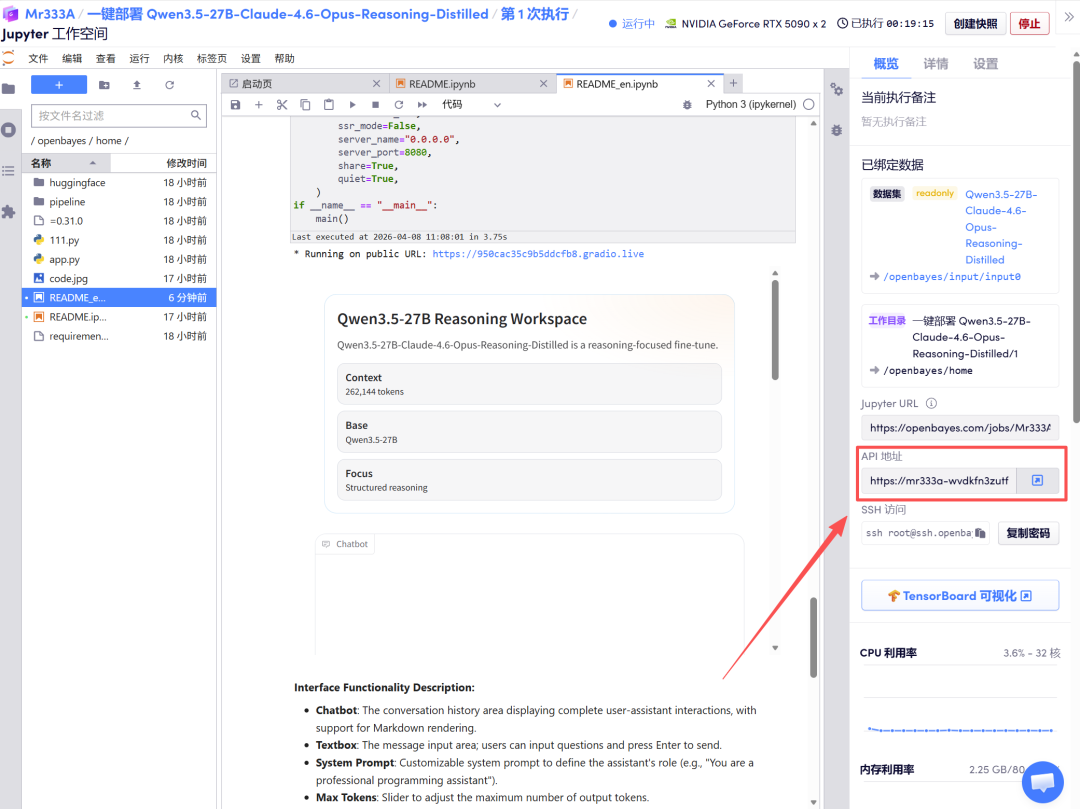This screenshot has height=809, width=1080.
Task: Open property inspector gears icon
Action: [837, 90]
